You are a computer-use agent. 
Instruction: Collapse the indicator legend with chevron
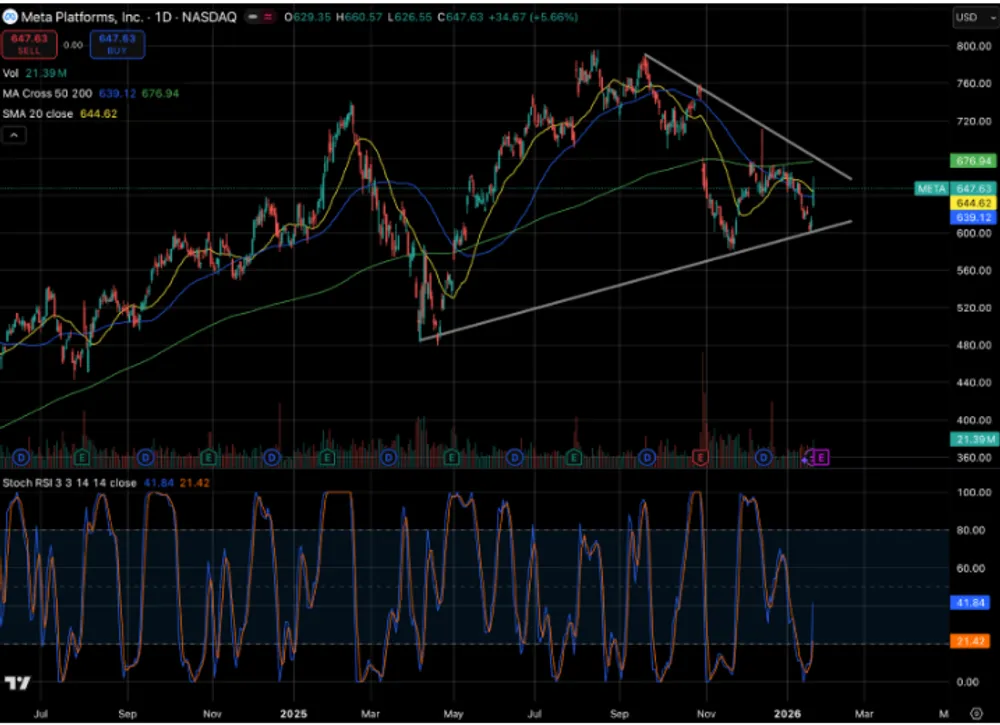(14, 135)
